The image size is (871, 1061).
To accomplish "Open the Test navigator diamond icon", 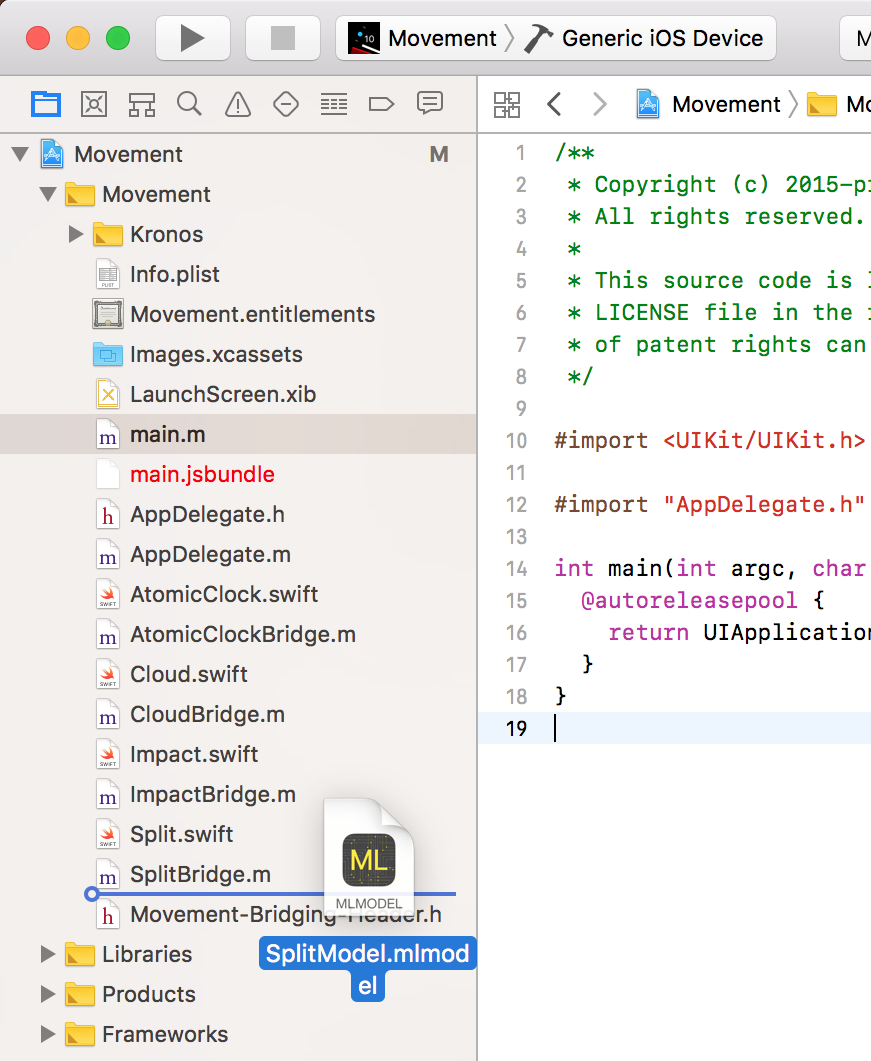I will (x=286, y=104).
